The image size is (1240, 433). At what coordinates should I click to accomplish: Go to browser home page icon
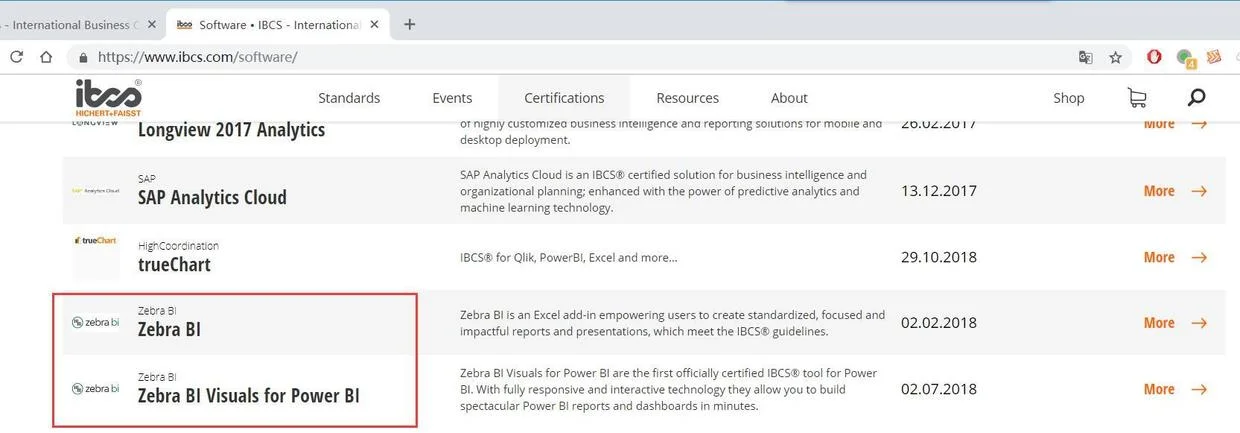tap(46, 57)
